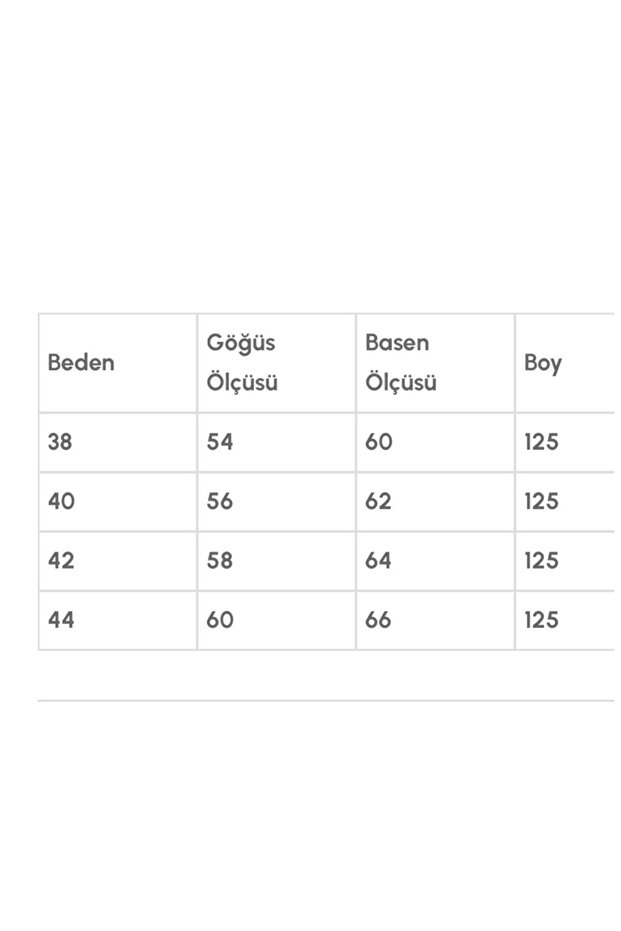Click size 44 in the Beden column
Screen dimensions: 621x931
pyautogui.click(x=61, y=619)
